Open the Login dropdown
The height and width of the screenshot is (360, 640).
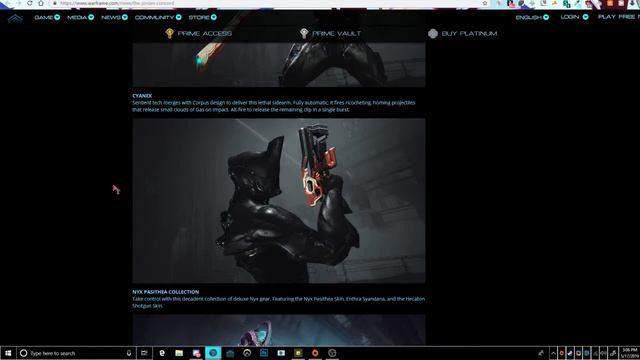tap(574, 17)
